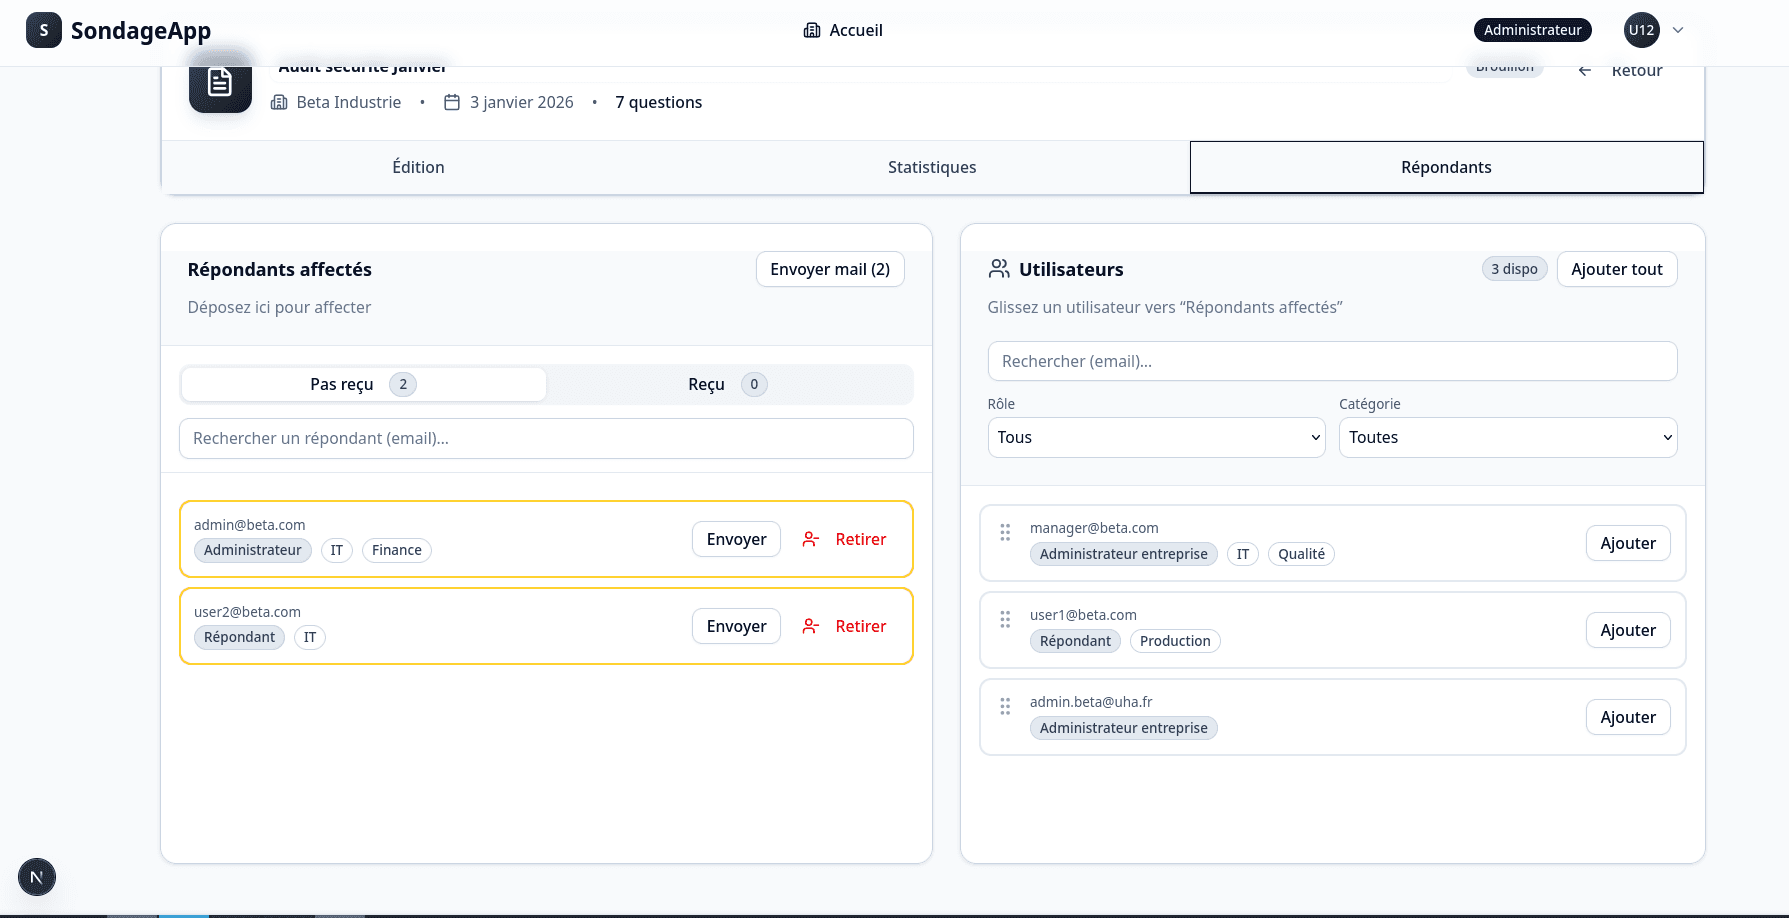Click the back arrow beside Retour
The height and width of the screenshot is (918, 1789).
1585,70
